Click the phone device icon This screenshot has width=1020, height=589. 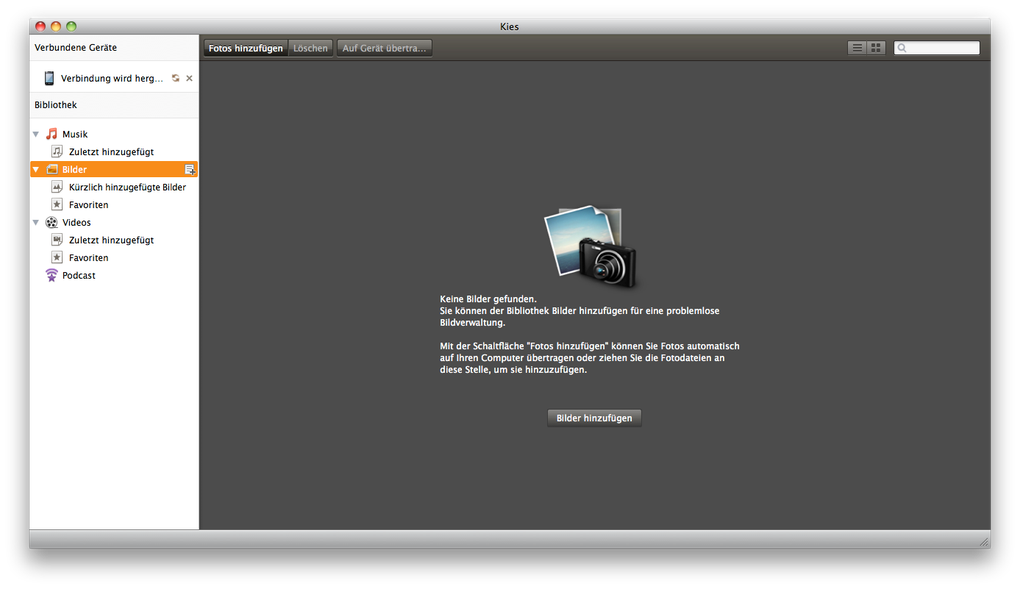click(49, 78)
